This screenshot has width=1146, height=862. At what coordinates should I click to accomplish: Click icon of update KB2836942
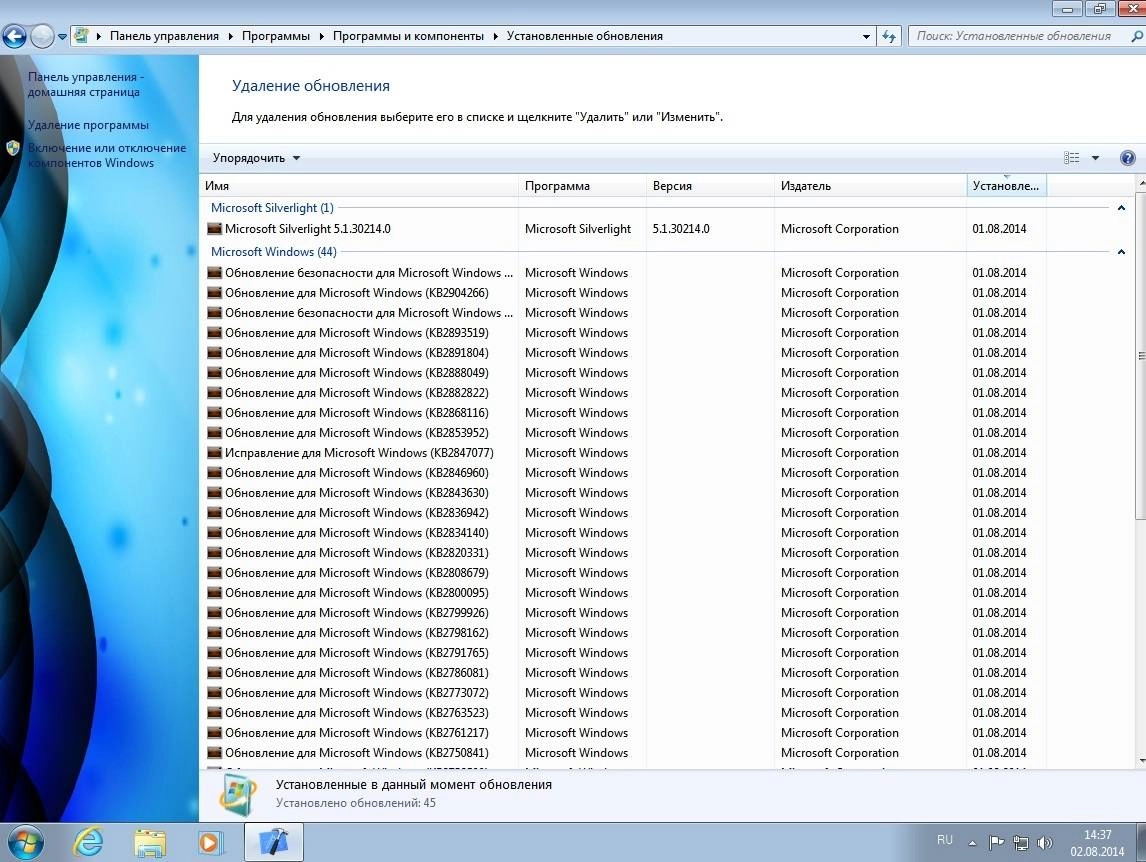click(214, 513)
